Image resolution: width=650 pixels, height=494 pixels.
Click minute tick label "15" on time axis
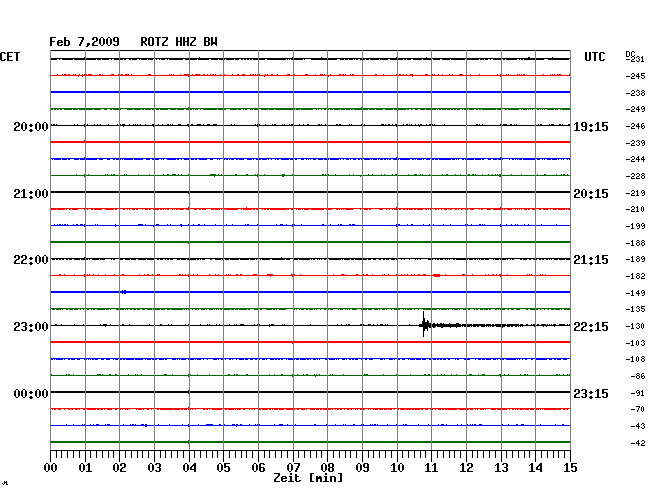[570, 468]
